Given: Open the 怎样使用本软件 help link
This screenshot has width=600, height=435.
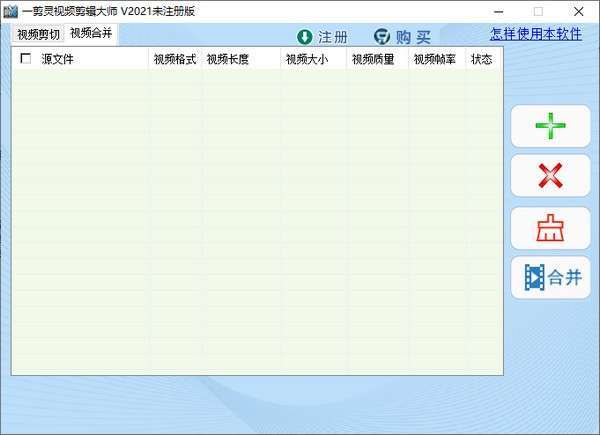Looking at the screenshot, I should point(536,34).
